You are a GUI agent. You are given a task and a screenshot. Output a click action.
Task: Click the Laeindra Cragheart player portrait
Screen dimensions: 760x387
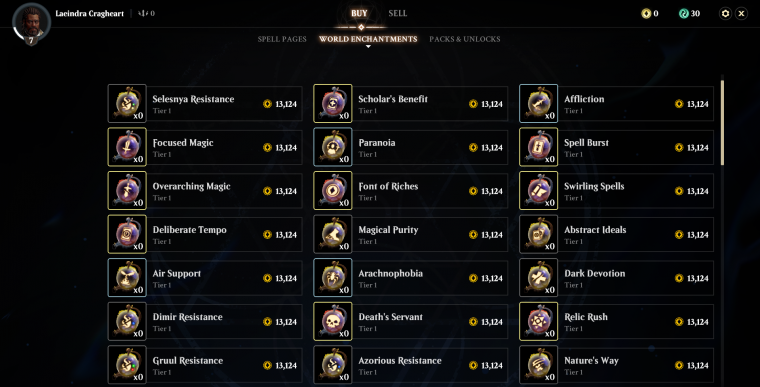pos(32,23)
